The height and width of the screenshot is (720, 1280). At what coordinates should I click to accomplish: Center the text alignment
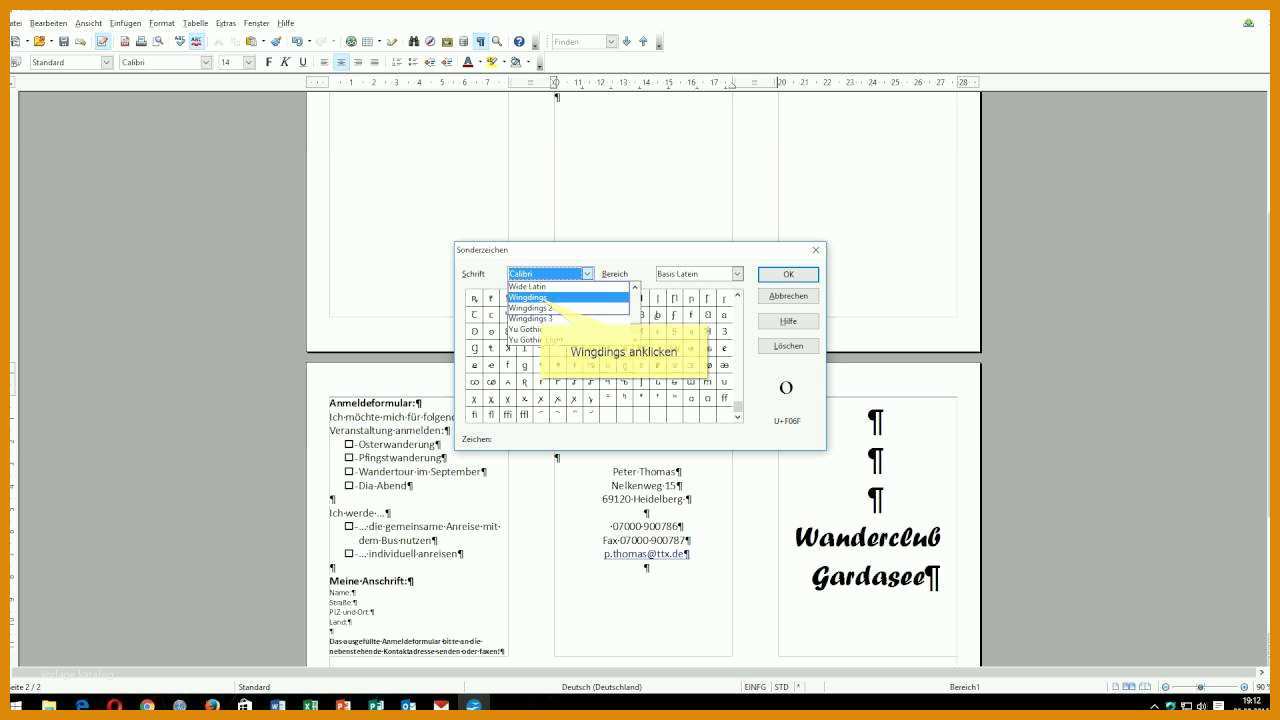341,62
